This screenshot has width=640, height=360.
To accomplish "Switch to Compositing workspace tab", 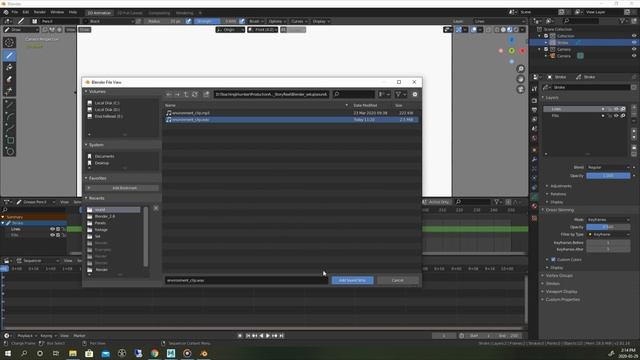I will coord(159,13).
